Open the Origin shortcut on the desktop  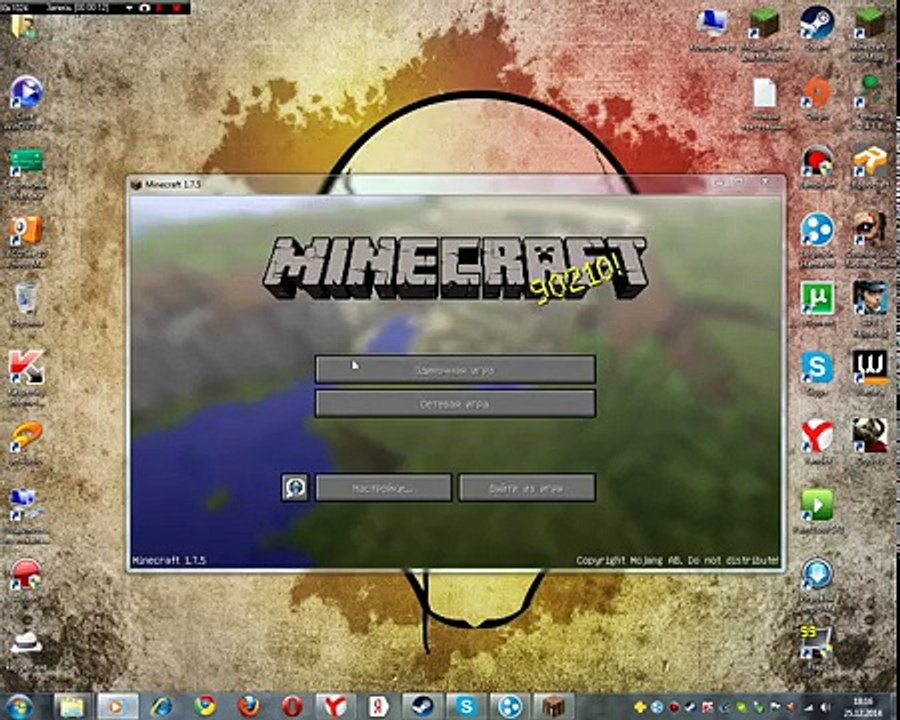click(817, 94)
